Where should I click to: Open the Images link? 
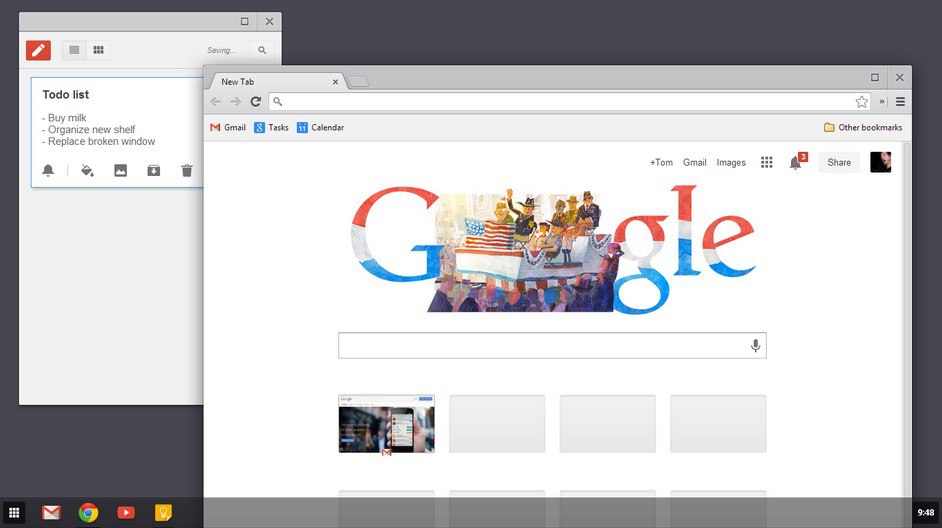(731, 162)
